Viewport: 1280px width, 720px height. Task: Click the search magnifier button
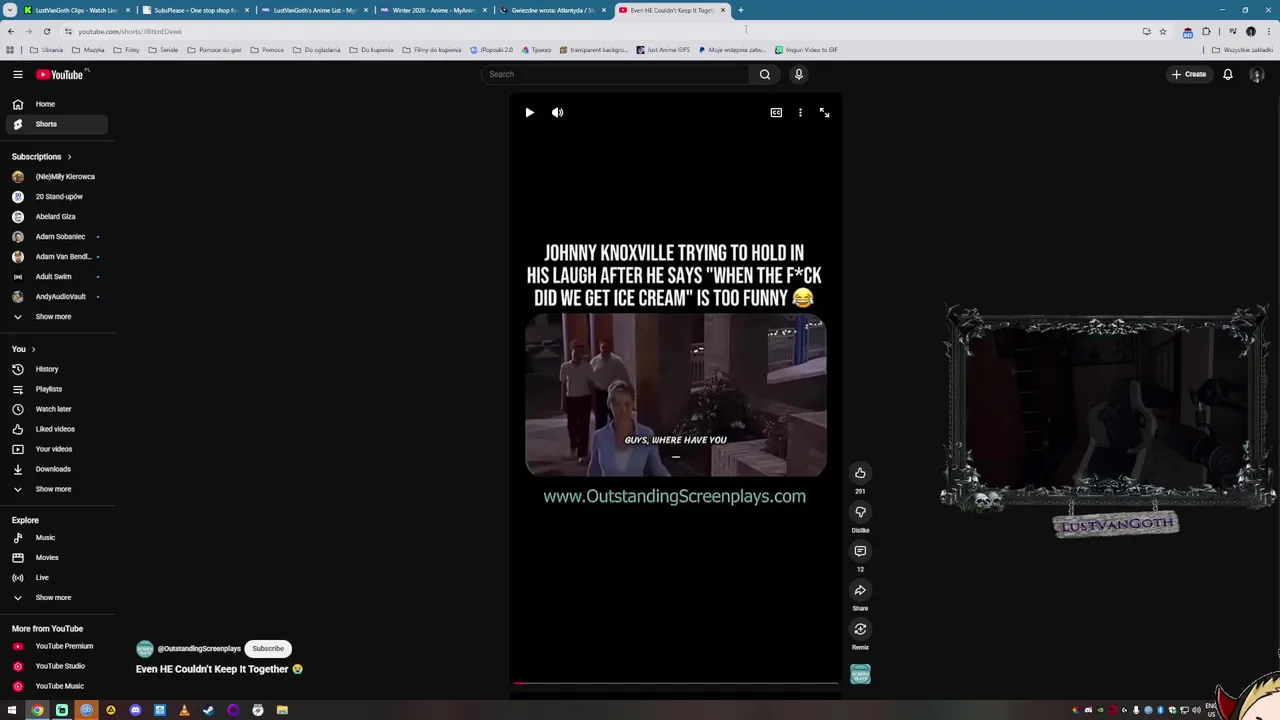[765, 74]
